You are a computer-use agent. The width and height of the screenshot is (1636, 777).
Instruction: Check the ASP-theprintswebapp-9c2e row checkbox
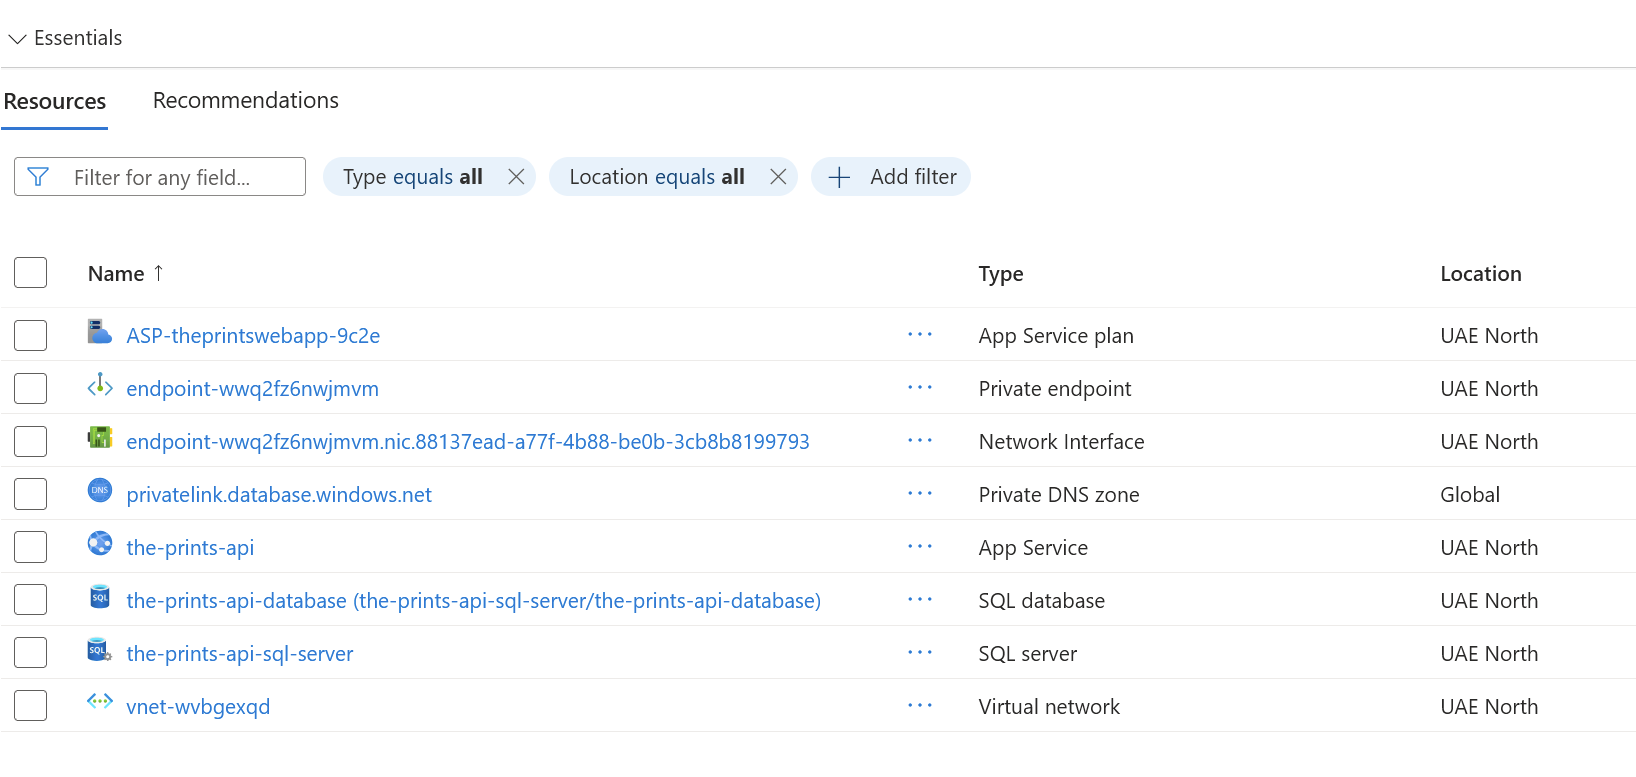[x=31, y=336]
